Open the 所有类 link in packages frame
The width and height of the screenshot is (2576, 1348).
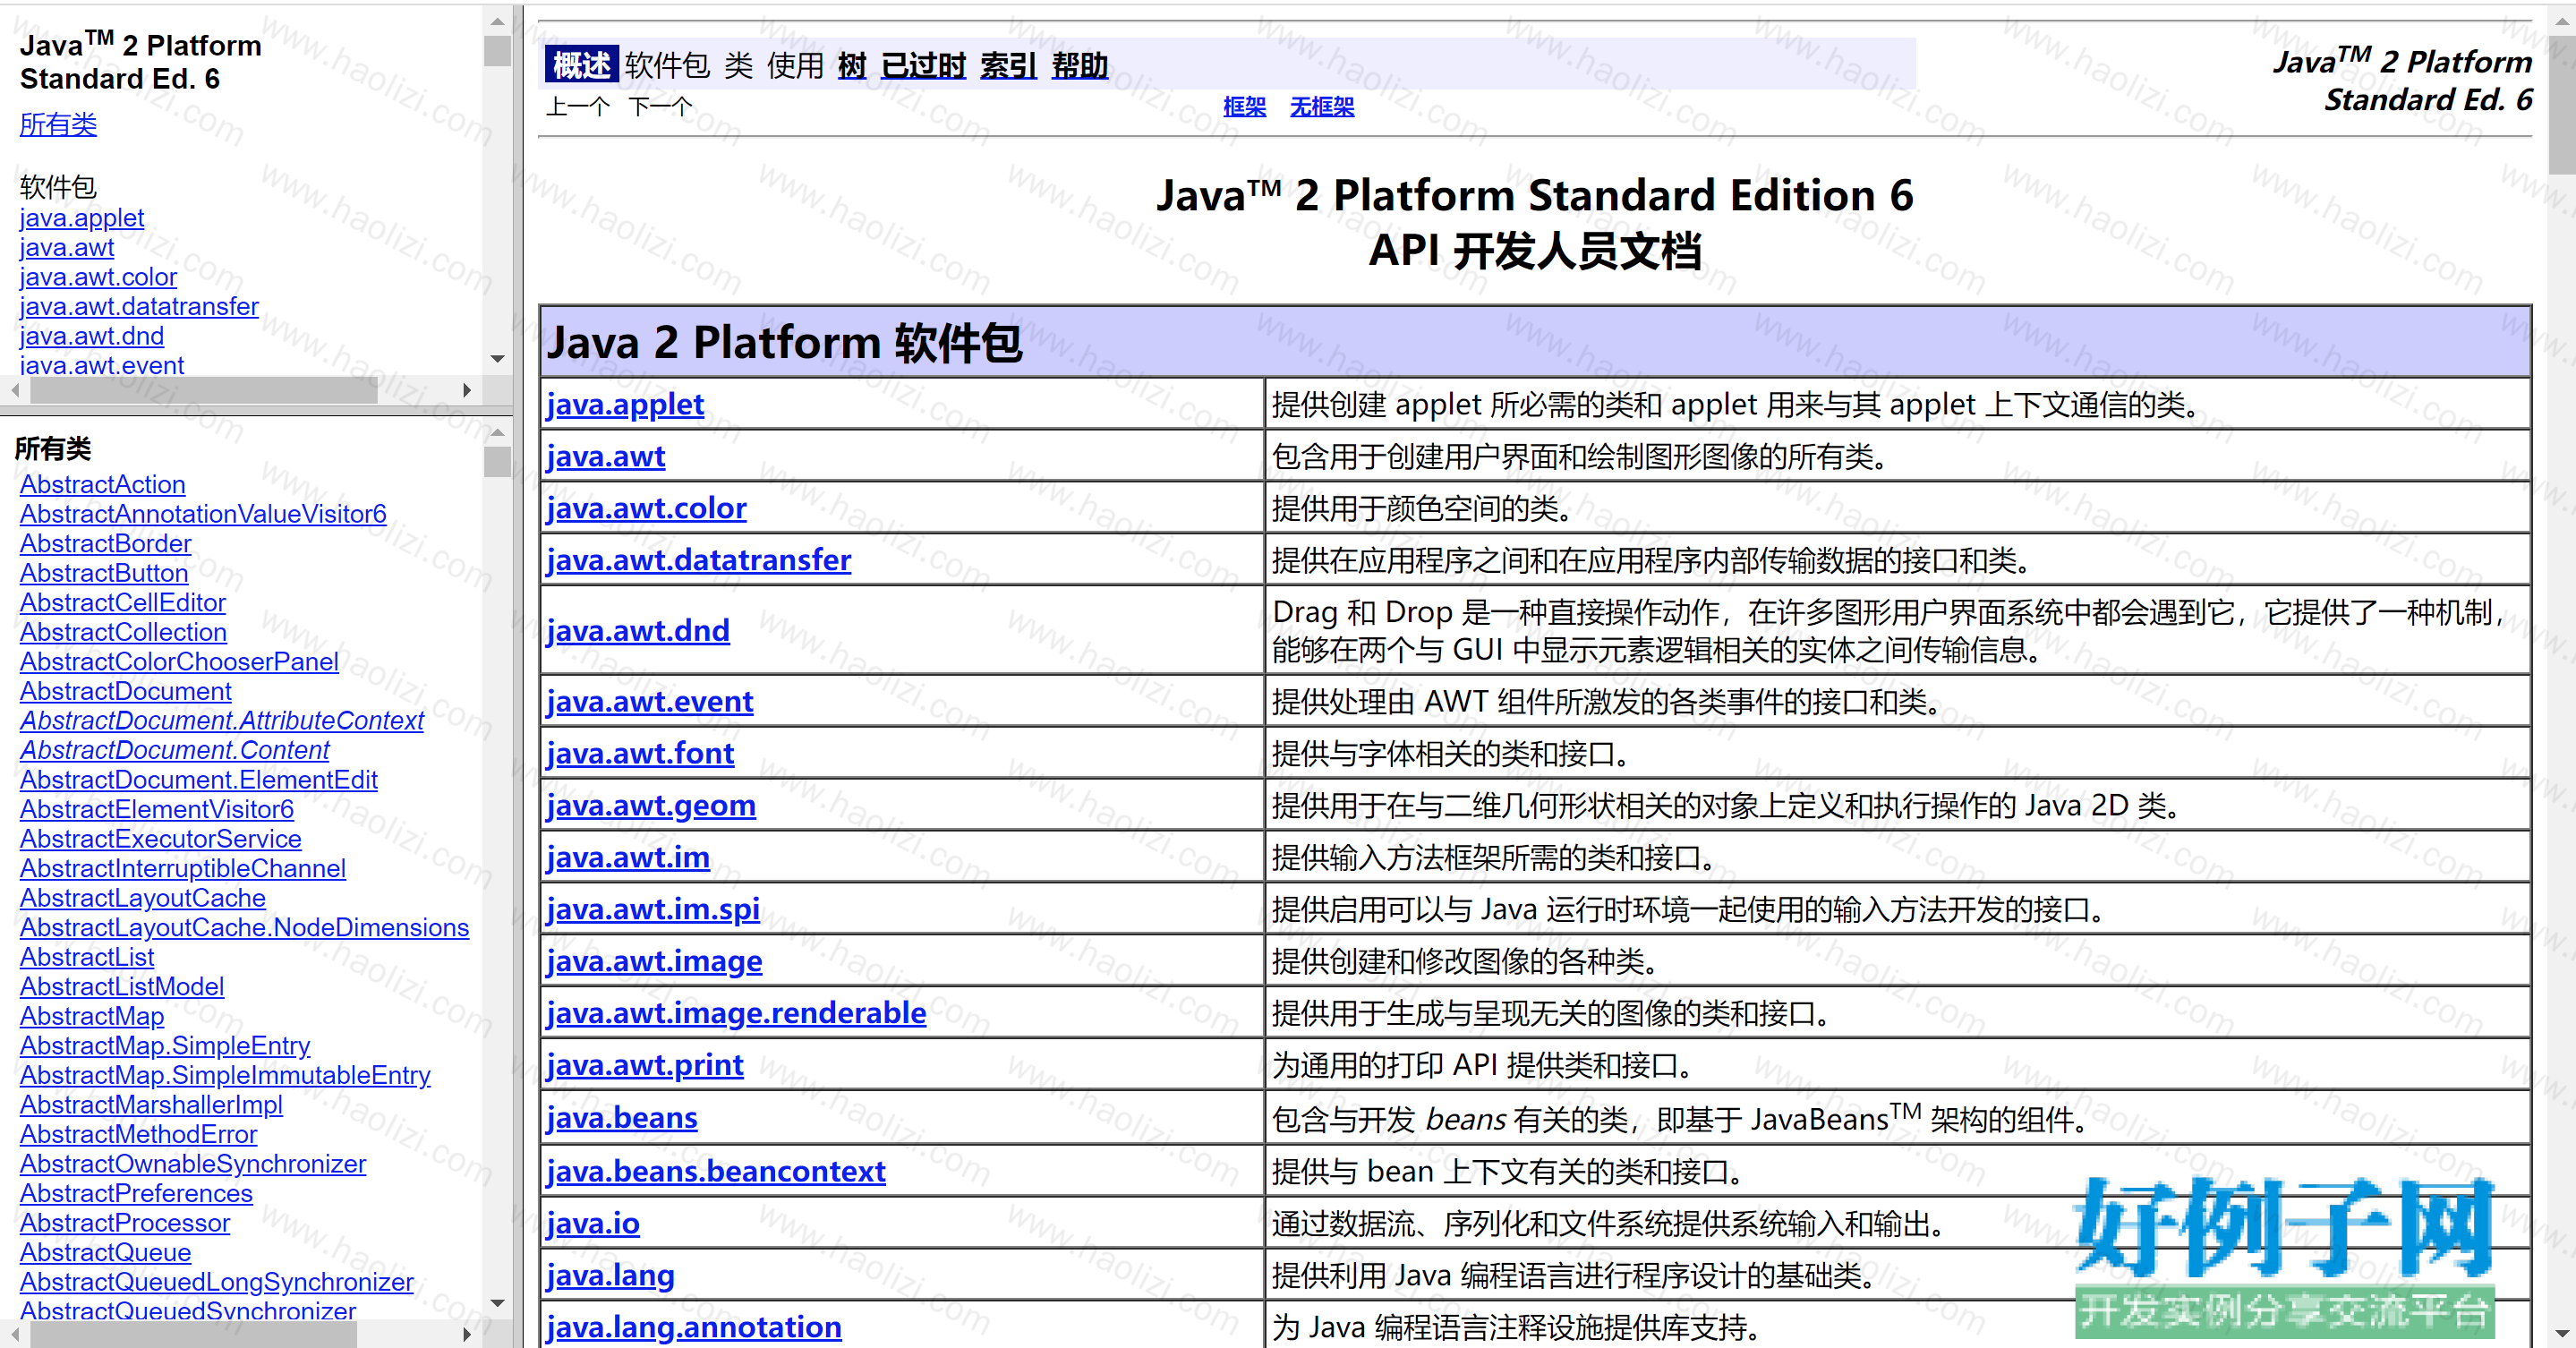[x=58, y=125]
